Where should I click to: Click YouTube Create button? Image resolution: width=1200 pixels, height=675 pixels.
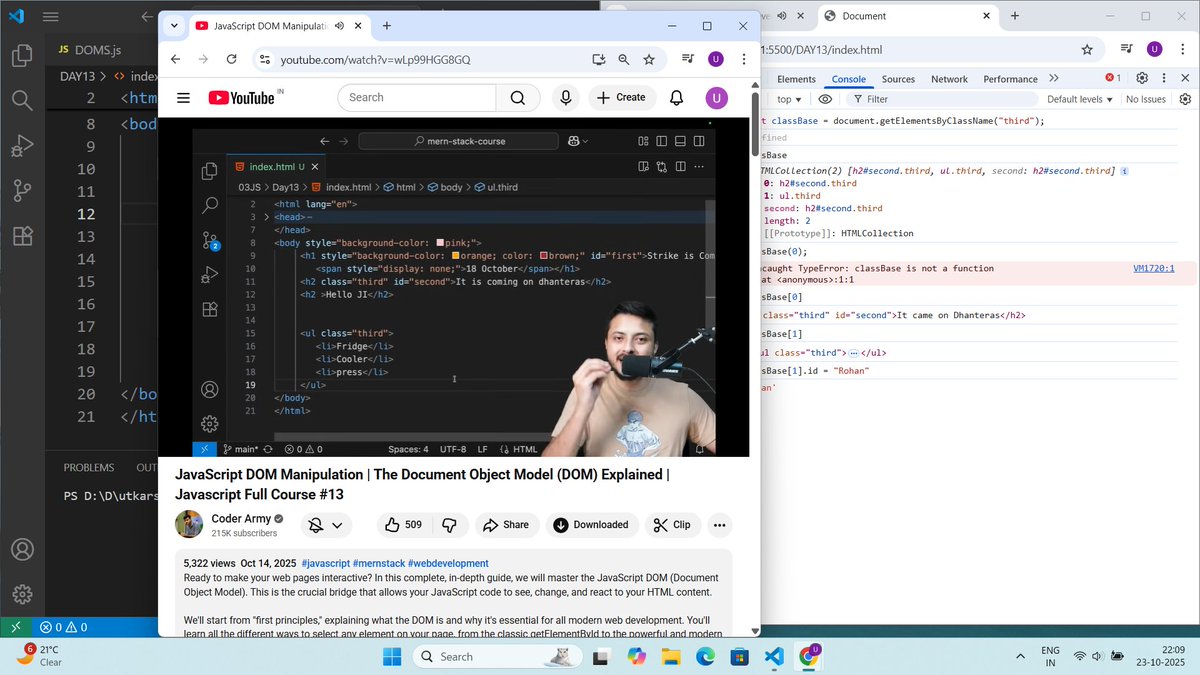click(x=621, y=97)
